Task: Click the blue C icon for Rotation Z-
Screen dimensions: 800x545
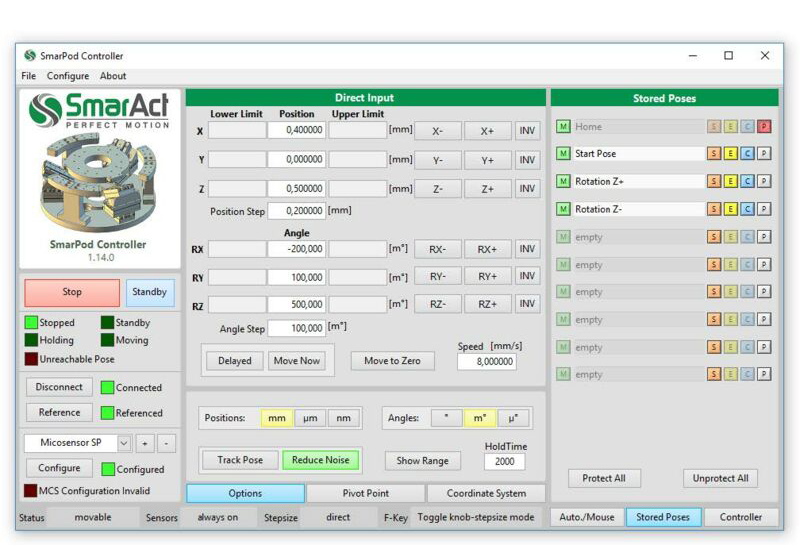Action: (x=747, y=209)
